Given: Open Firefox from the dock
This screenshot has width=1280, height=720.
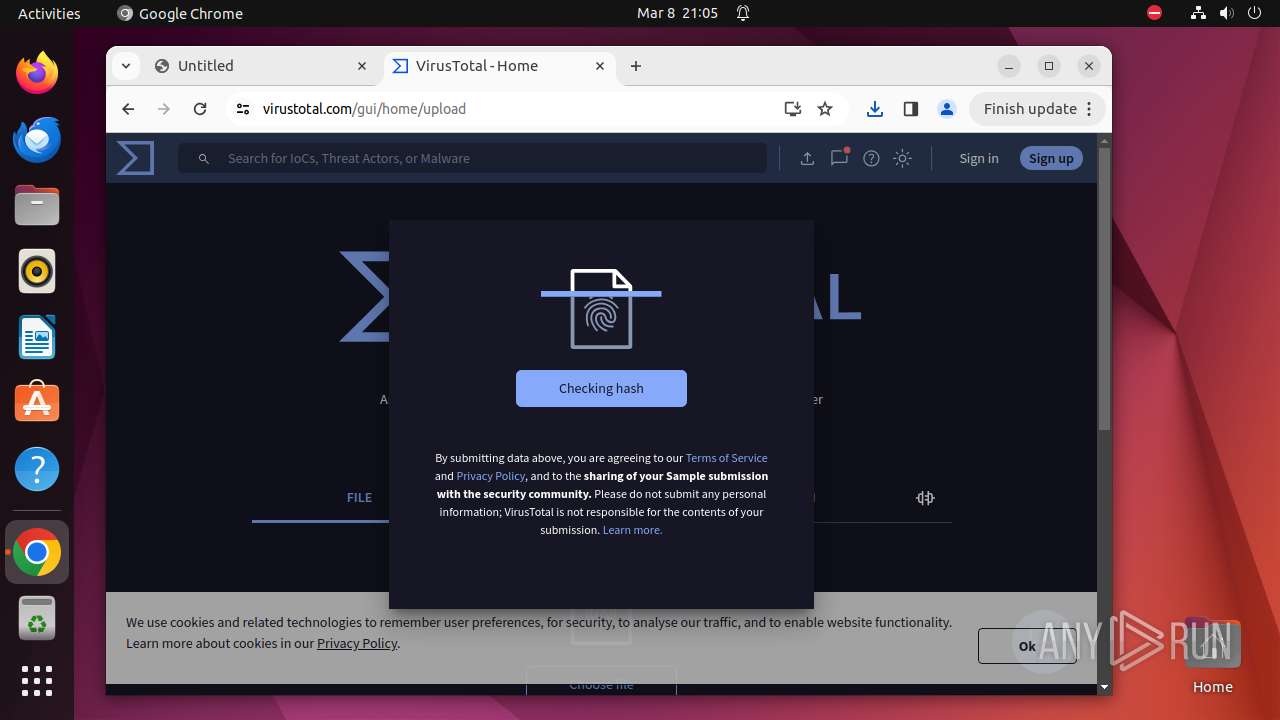Looking at the screenshot, I should pyautogui.click(x=37, y=73).
